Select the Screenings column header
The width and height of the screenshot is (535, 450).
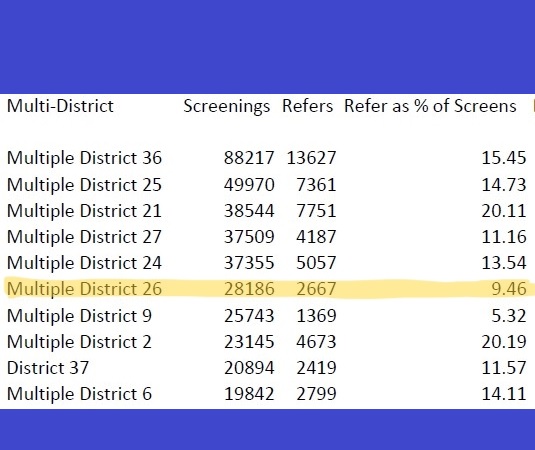[x=227, y=106]
